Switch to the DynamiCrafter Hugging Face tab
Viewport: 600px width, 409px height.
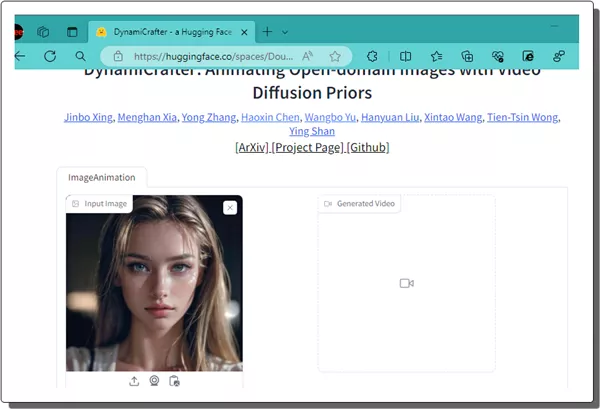172,32
